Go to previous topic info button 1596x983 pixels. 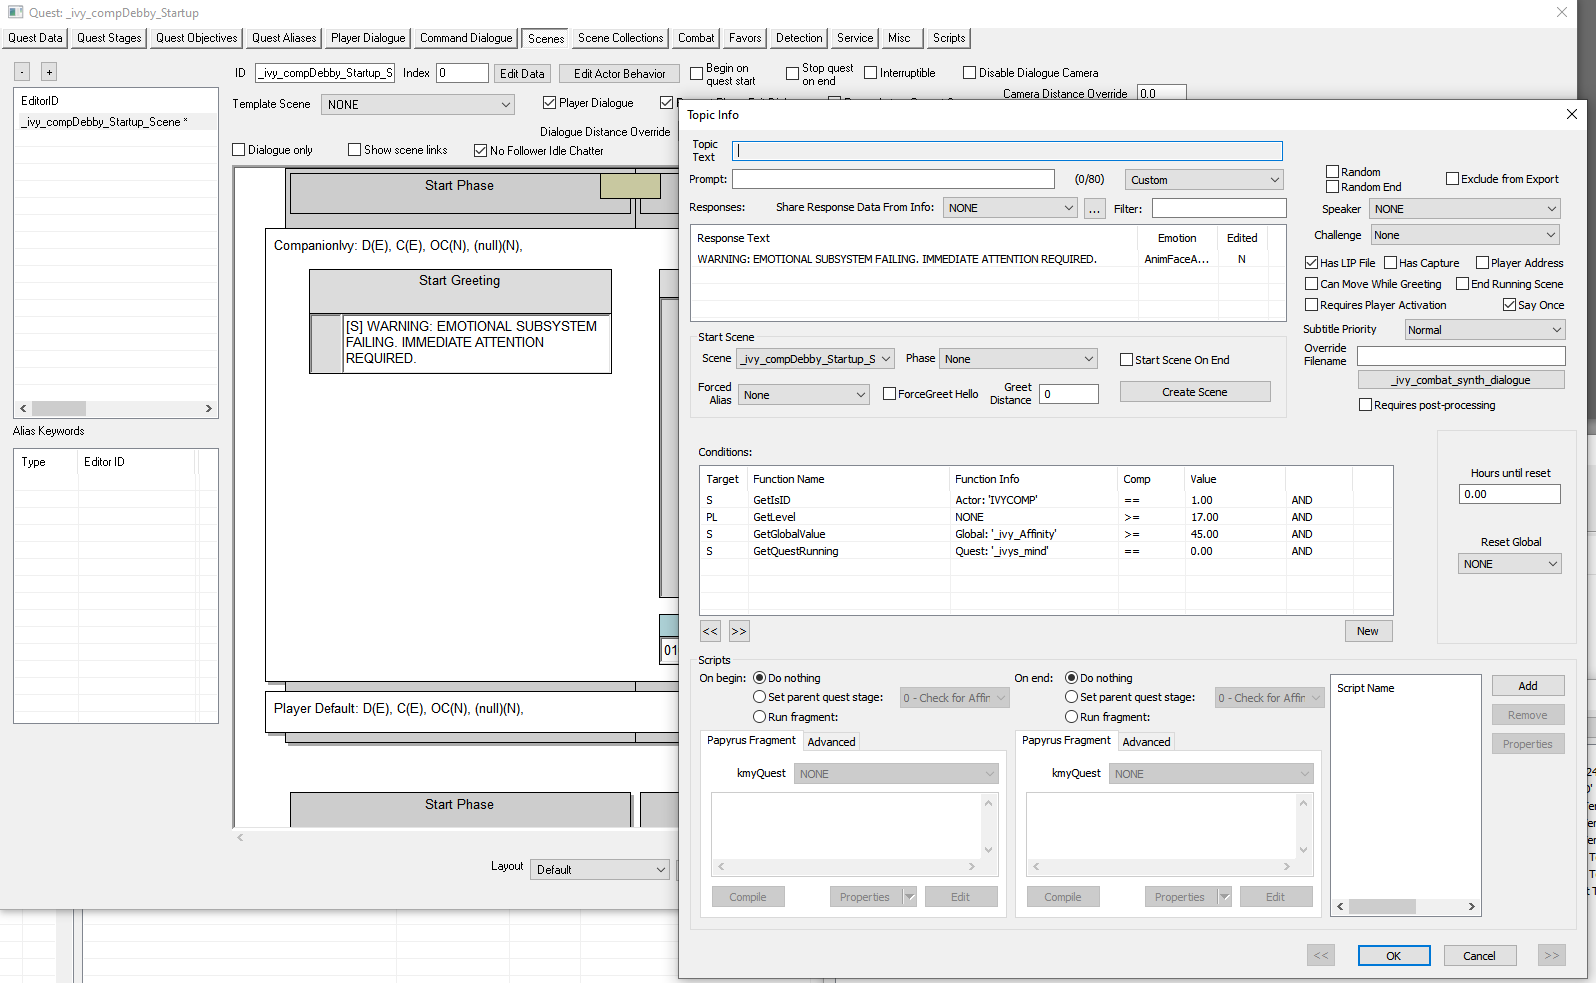tap(1321, 955)
